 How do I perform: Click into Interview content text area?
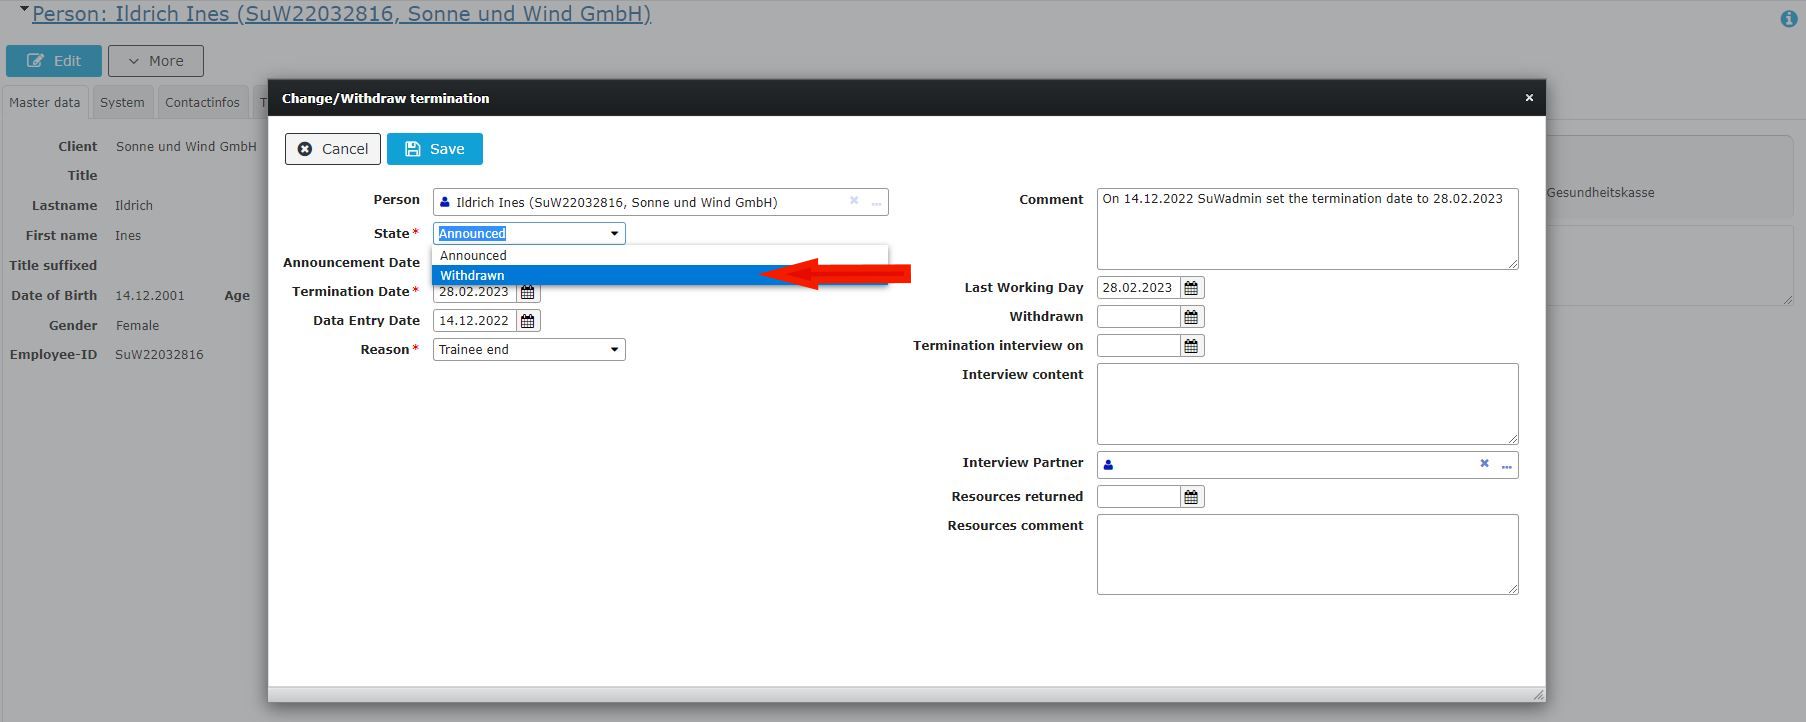(1307, 404)
